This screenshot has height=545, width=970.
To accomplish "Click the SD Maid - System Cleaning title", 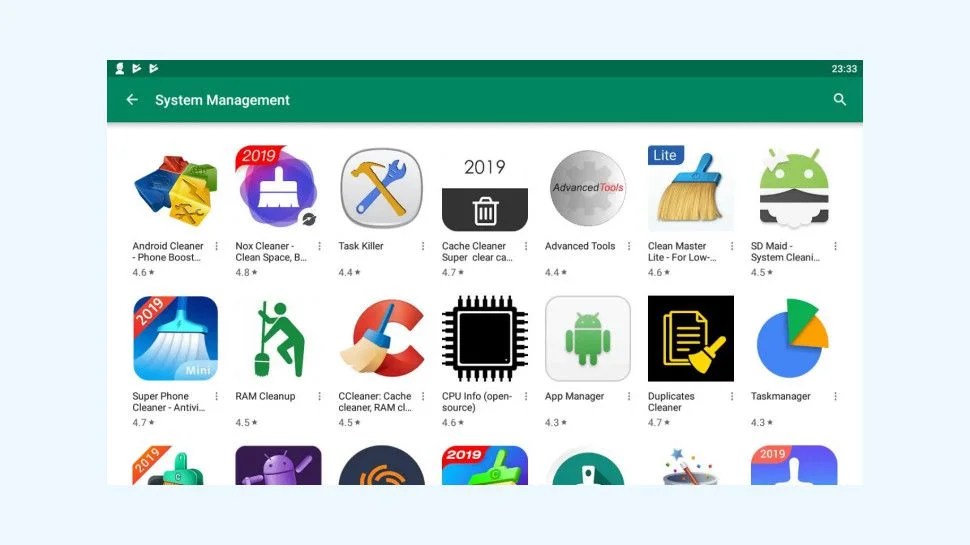I will (x=786, y=252).
